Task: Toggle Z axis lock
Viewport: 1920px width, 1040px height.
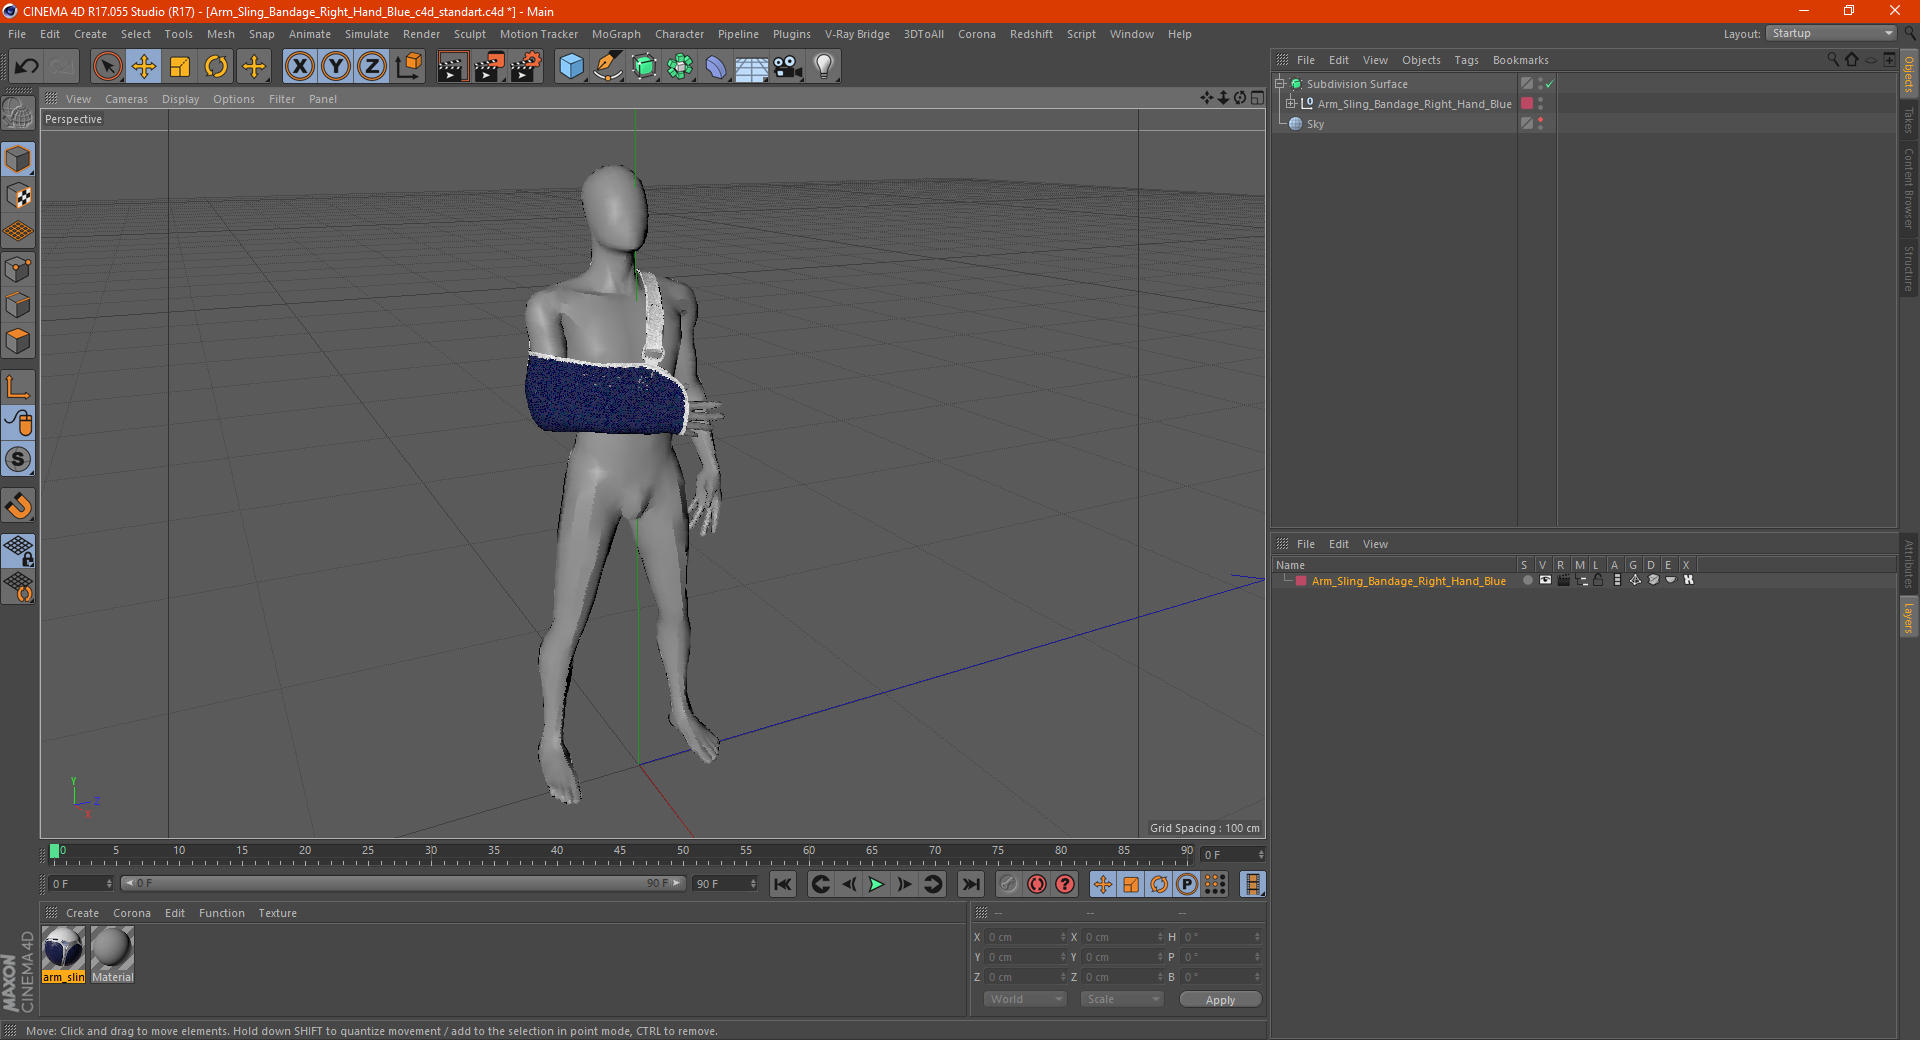Action: (x=372, y=67)
